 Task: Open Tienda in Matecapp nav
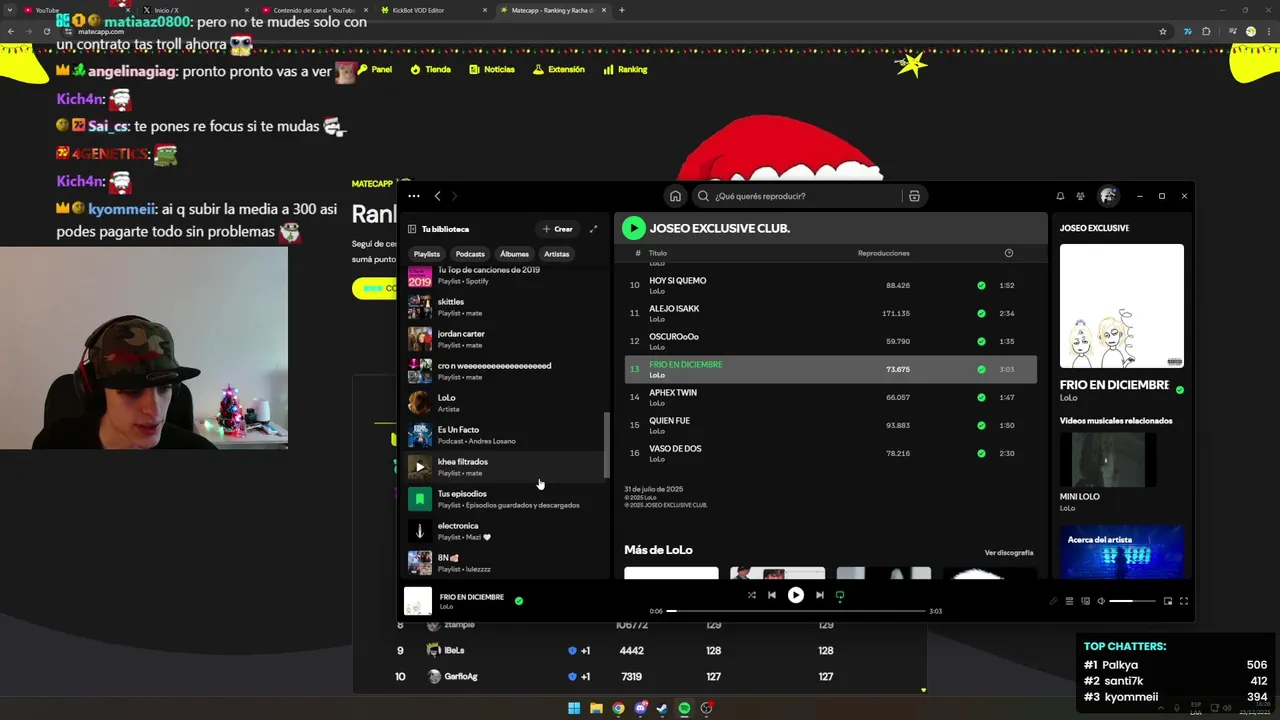(431, 70)
